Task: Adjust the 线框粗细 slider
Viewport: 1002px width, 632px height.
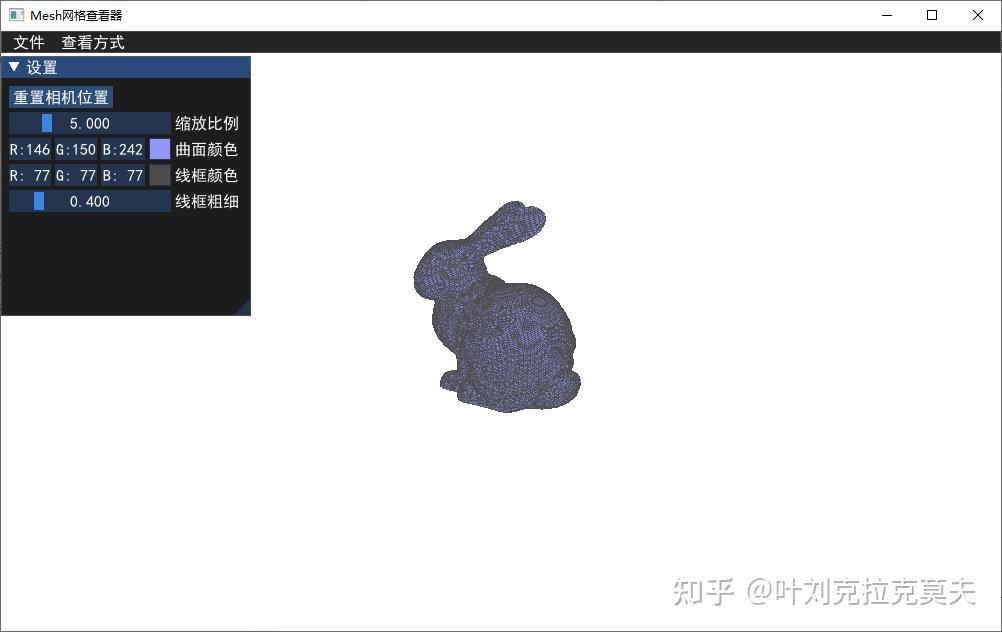Action: [x=39, y=201]
